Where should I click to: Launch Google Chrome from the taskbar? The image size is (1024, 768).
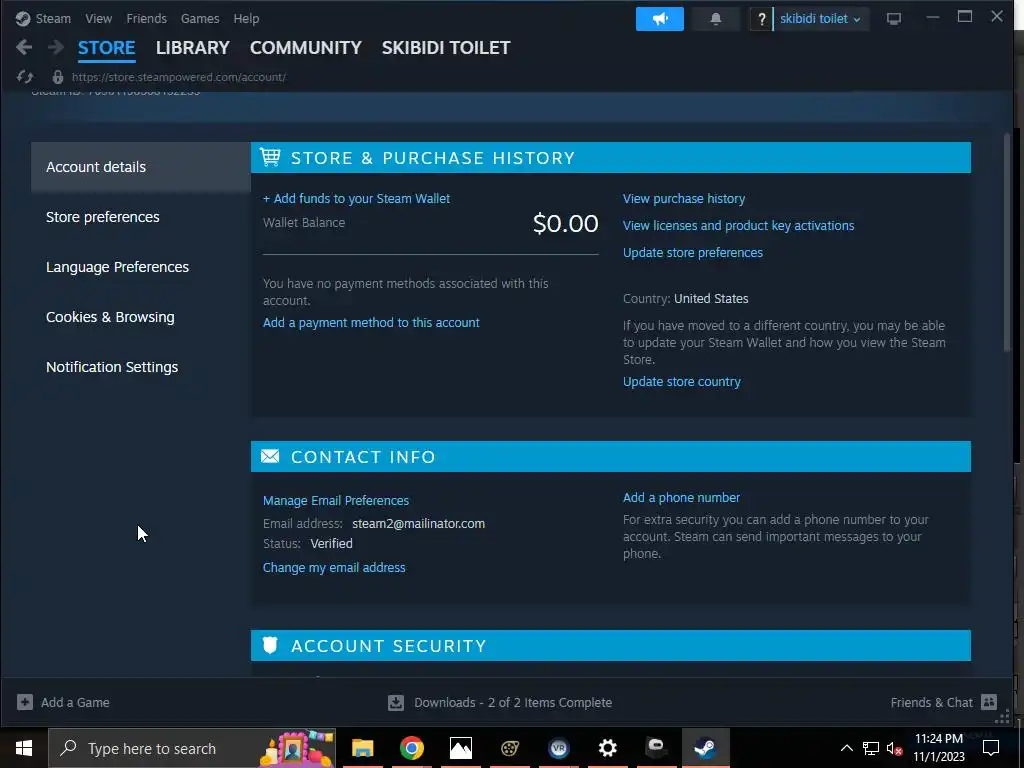point(411,748)
